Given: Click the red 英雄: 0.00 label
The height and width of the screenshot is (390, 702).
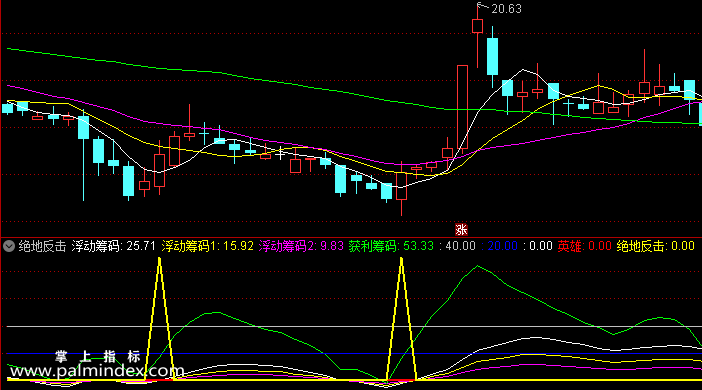Looking at the screenshot, I should click(584, 246).
